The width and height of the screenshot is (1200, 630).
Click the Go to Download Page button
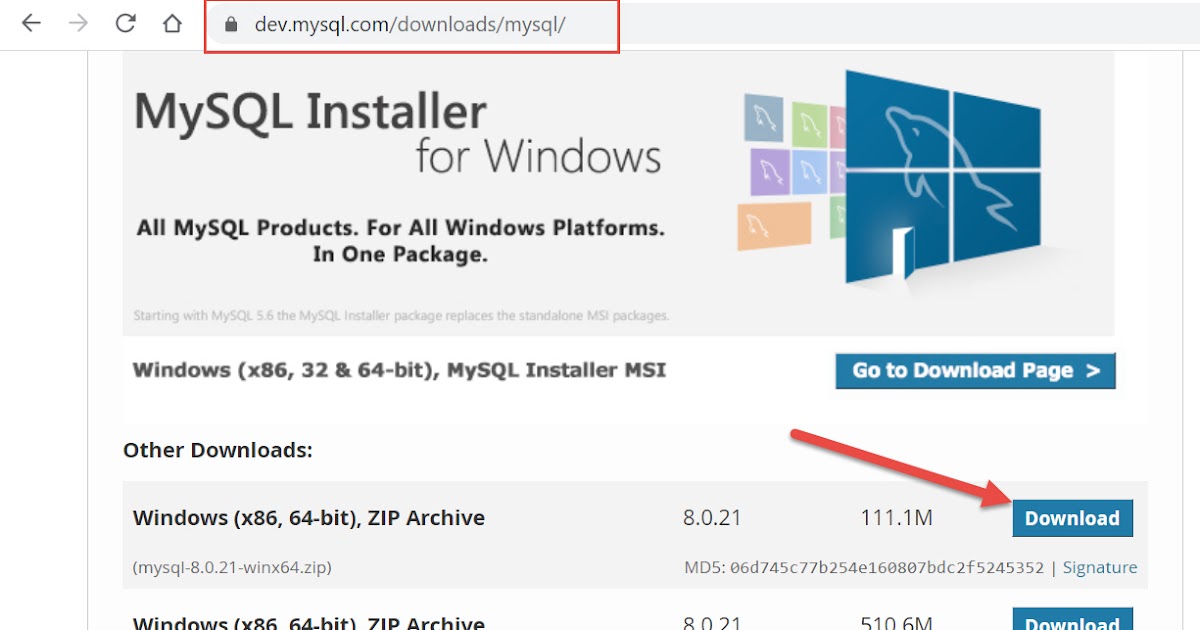coord(975,370)
